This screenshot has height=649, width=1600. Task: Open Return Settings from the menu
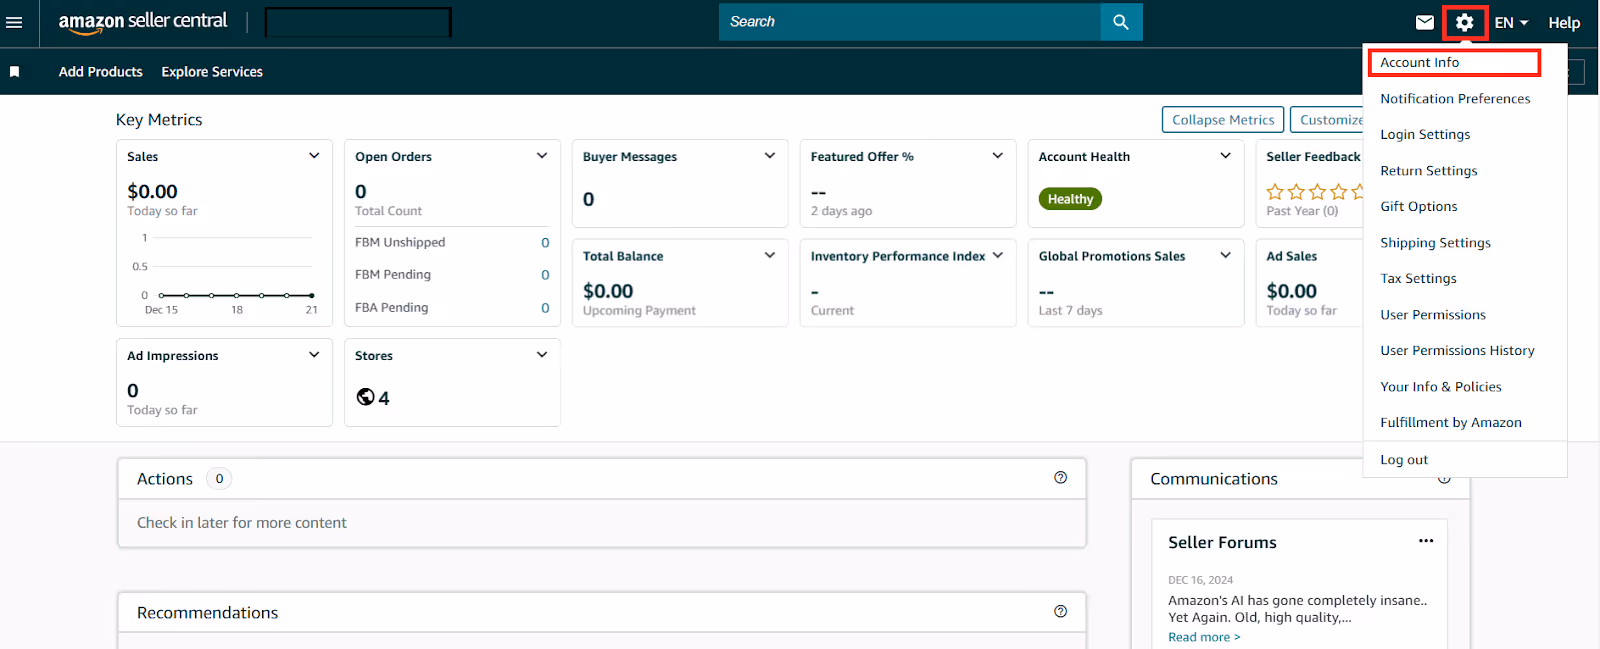click(x=1428, y=170)
